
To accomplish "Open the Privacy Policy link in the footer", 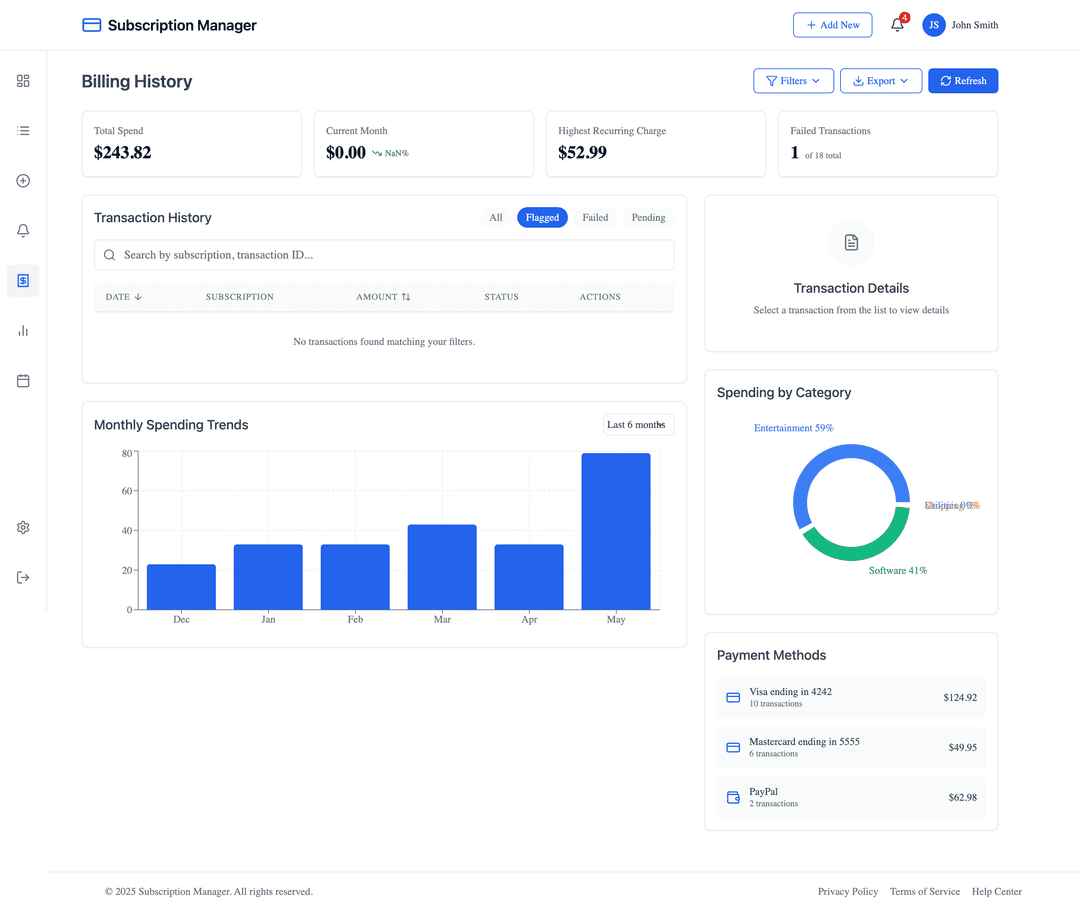I will (x=847, y=891).
